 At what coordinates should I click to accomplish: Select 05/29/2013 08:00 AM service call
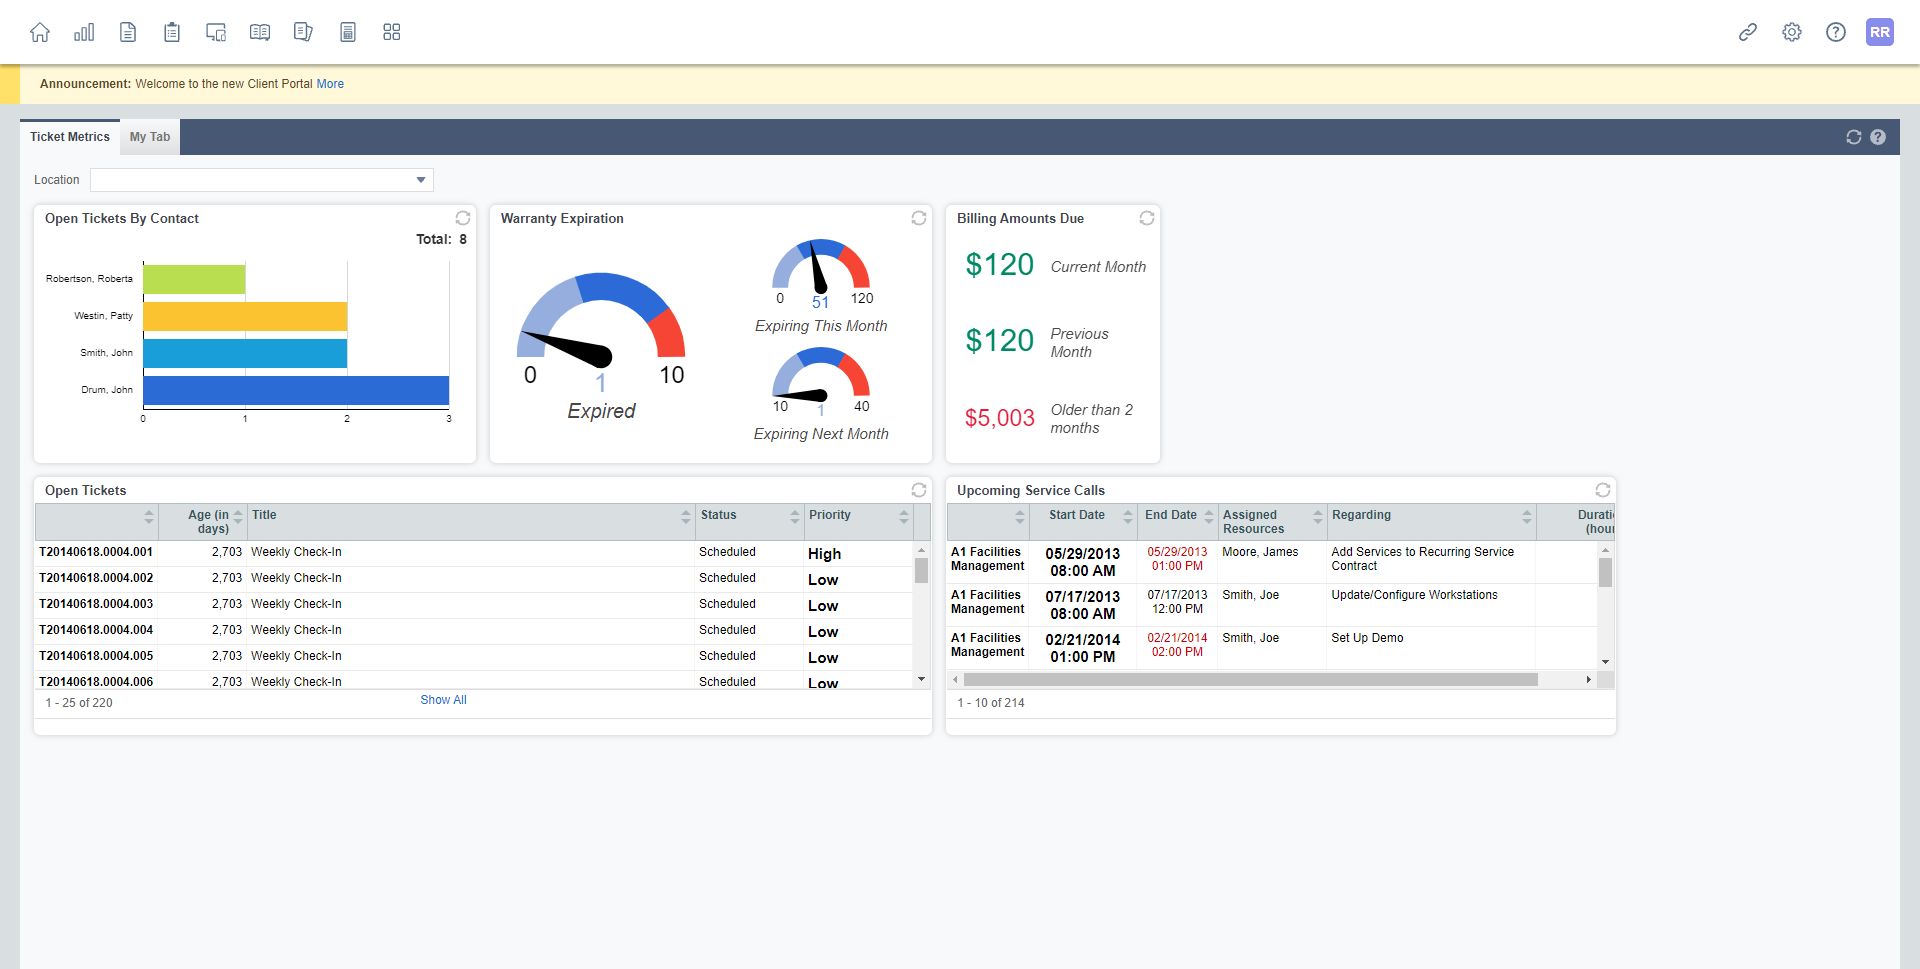[1083, 562]
